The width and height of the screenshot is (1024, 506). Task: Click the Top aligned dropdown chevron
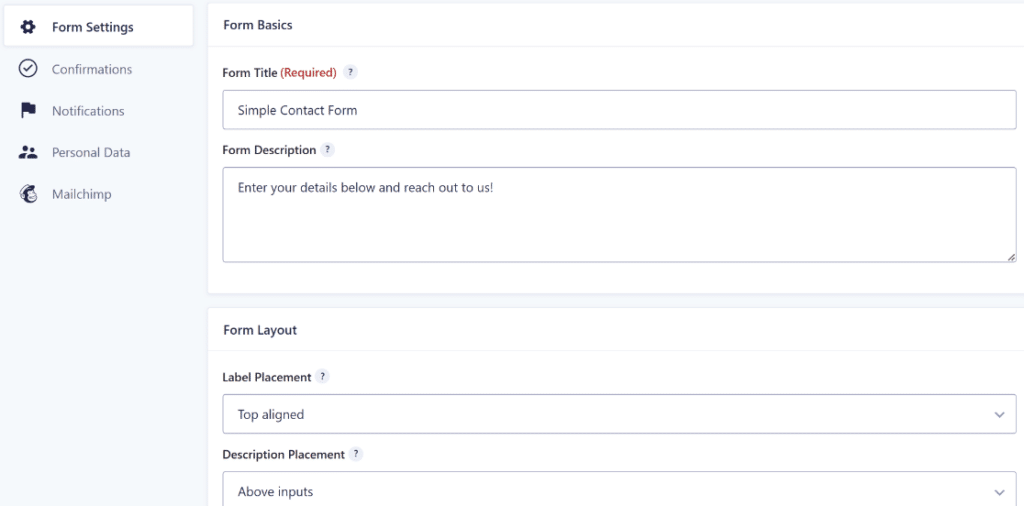(999, 415)
